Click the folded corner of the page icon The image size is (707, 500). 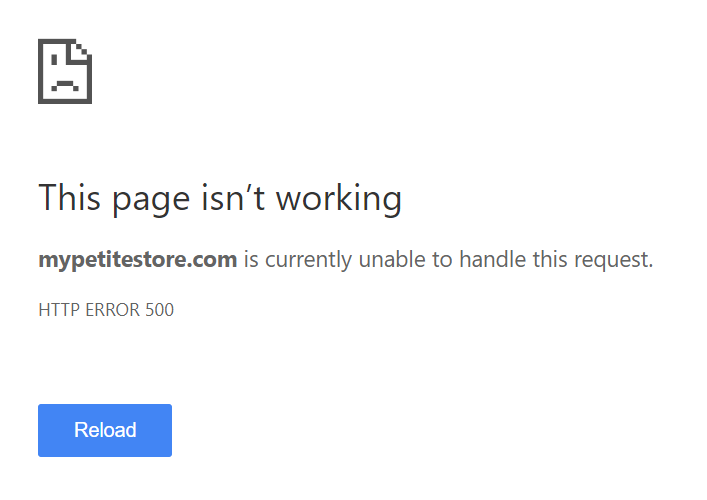pyautogui.click(x=79, y=50)
